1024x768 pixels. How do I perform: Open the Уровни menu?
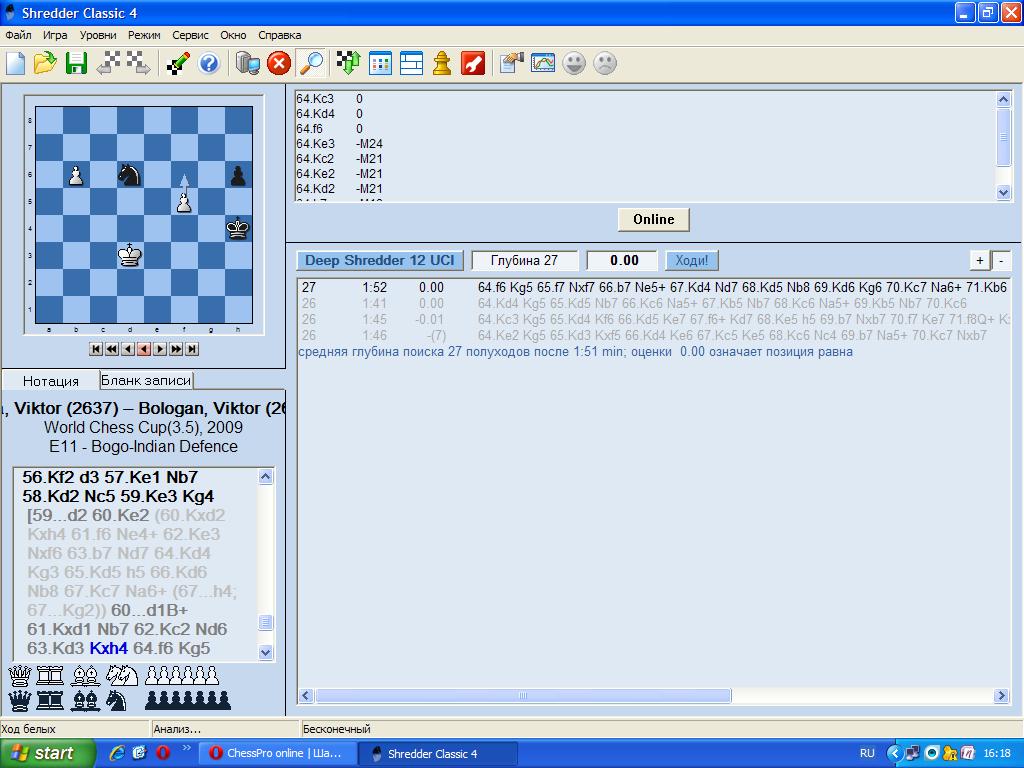(98, 35)
